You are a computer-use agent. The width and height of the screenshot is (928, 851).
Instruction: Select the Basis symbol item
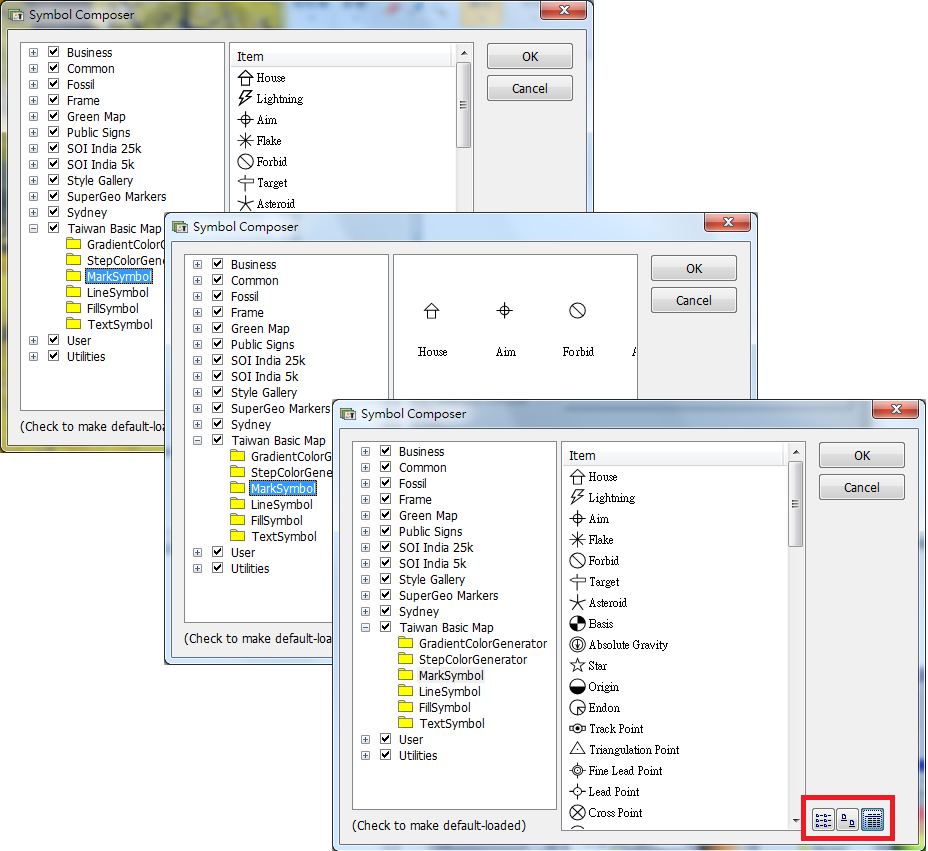[x=600, y=624]
